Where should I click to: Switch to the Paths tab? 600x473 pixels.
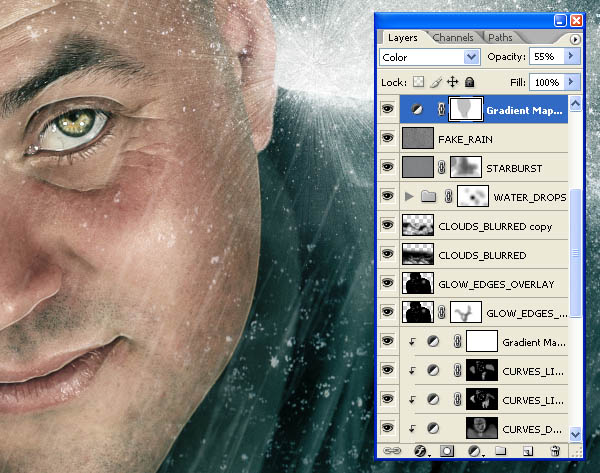500,38
